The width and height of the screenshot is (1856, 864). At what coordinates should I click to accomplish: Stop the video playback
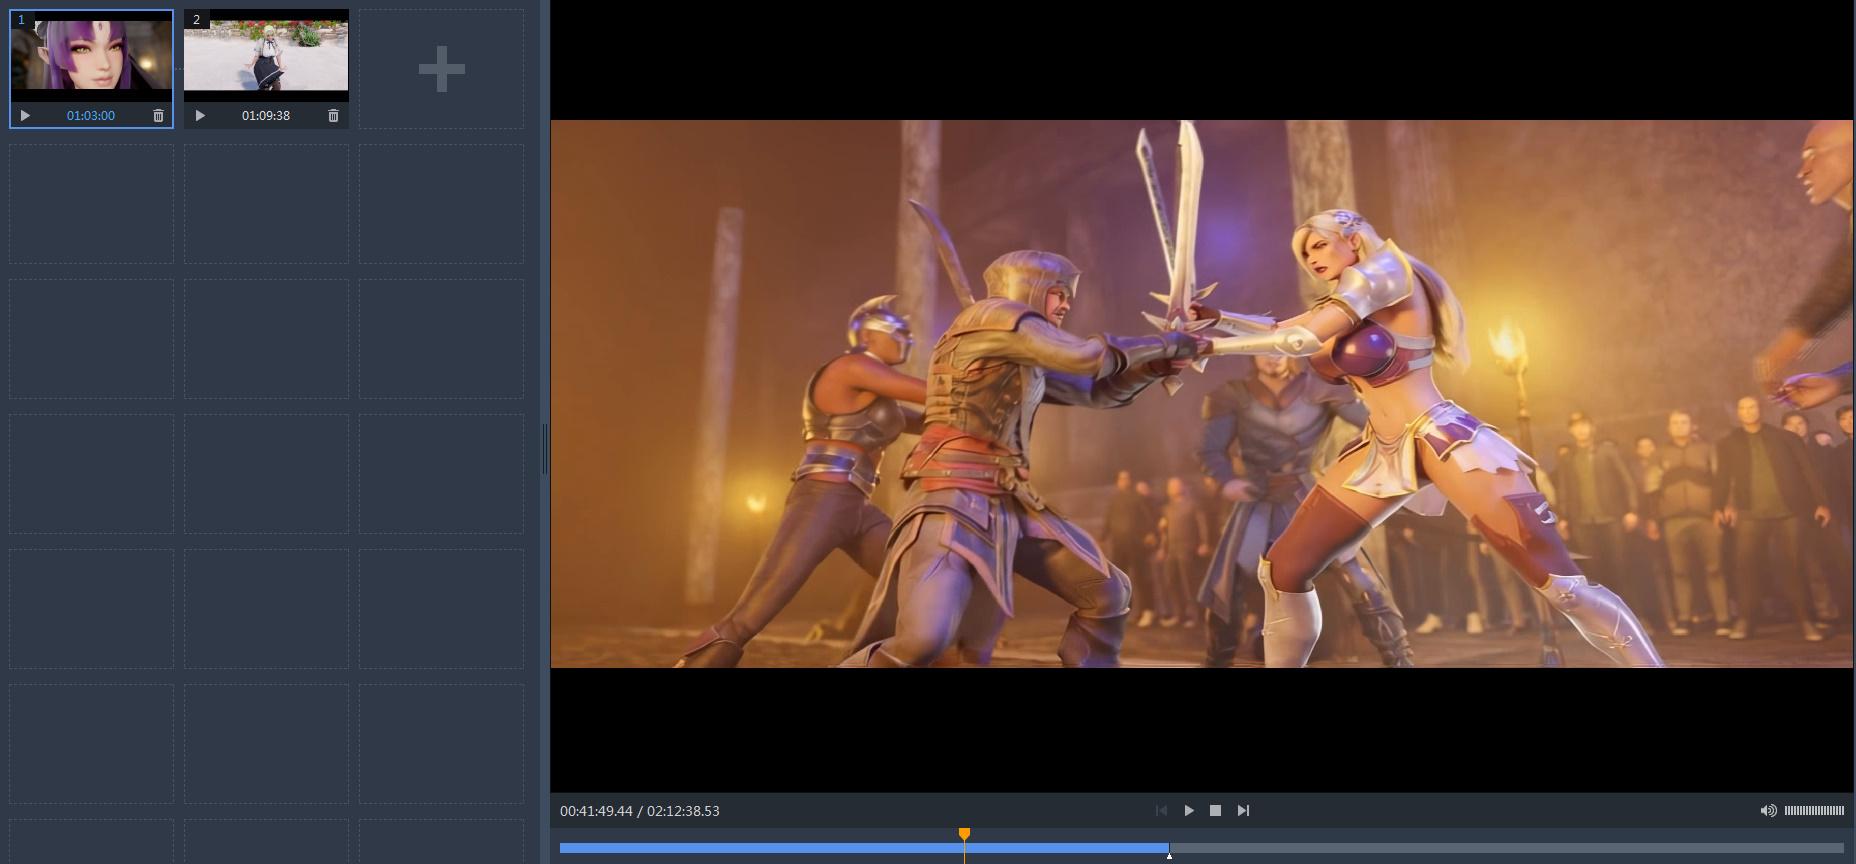1215,811
